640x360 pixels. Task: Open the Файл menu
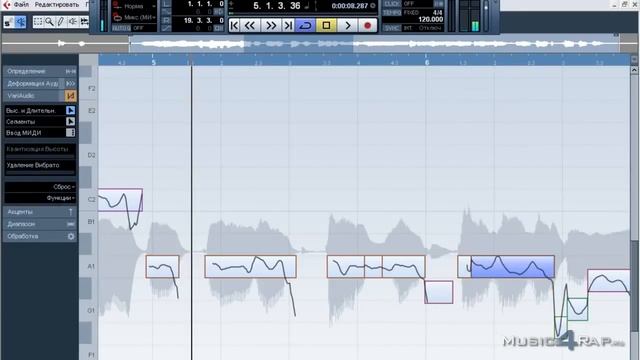(x=21, y=5)
